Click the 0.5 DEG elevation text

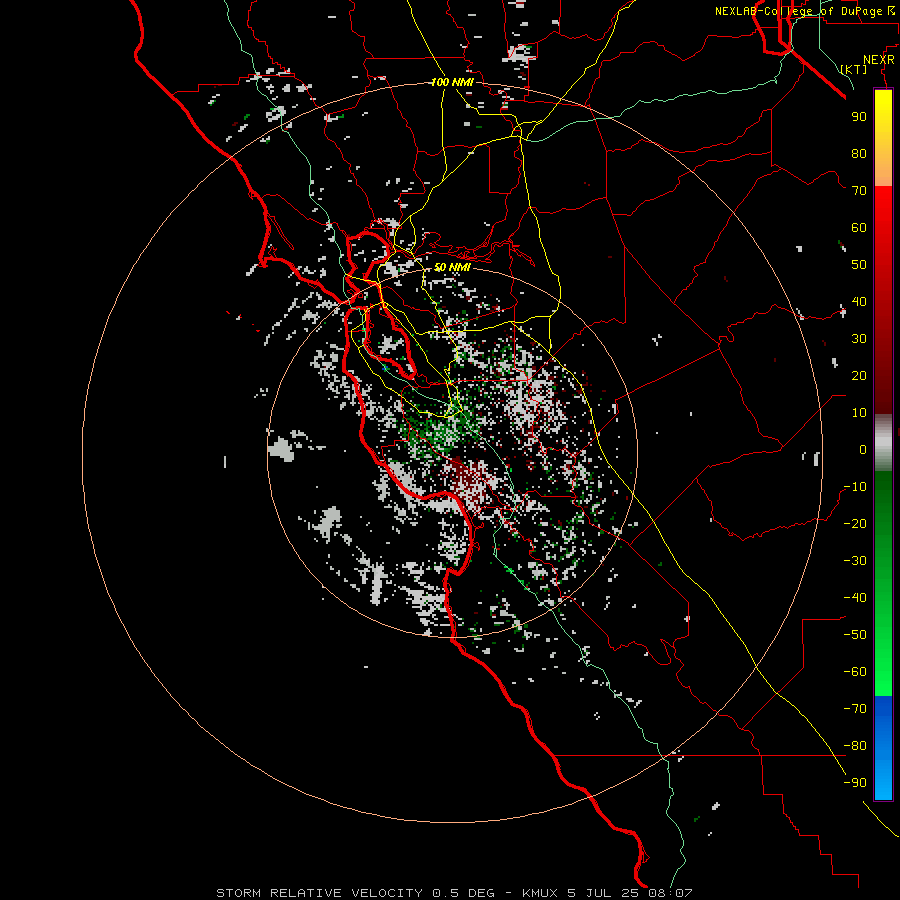click(463, 893)
